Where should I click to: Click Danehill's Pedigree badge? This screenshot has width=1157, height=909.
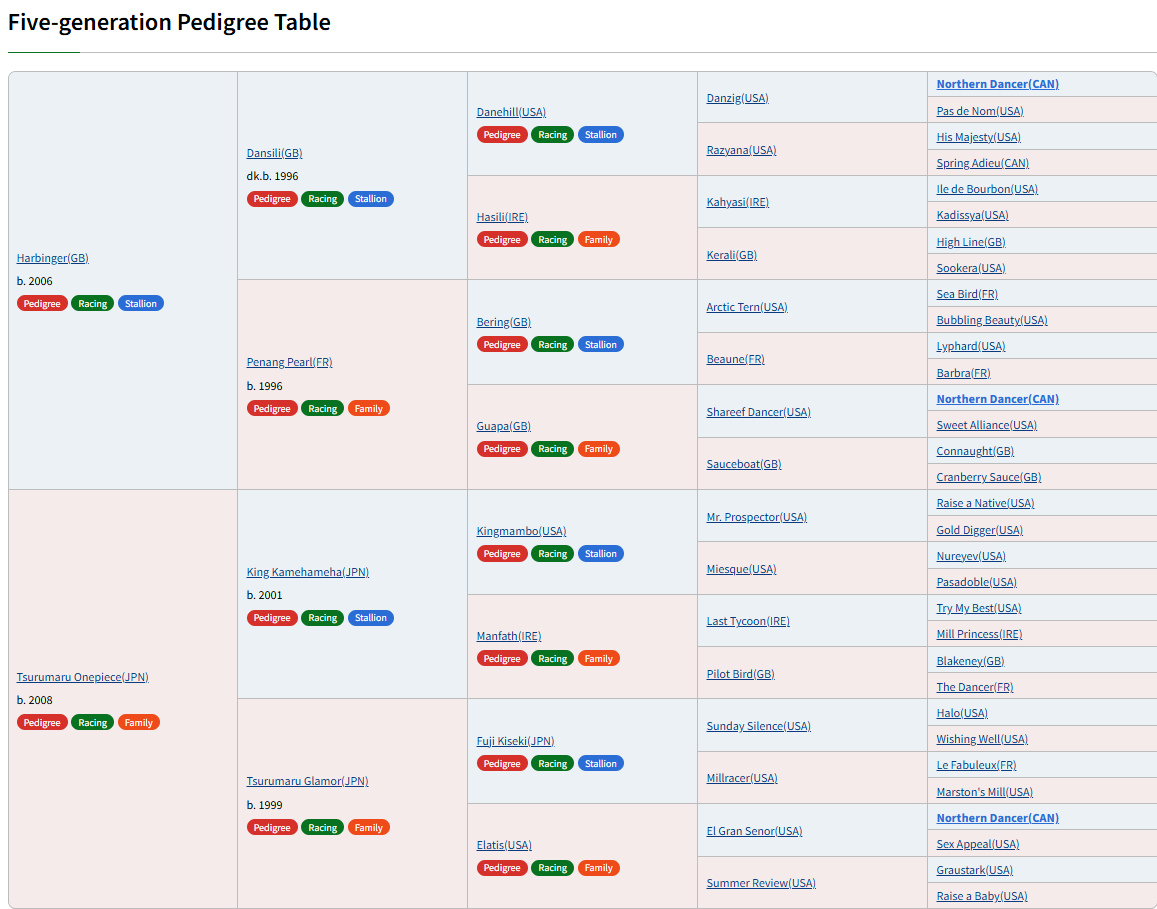[x=502, y=134]
